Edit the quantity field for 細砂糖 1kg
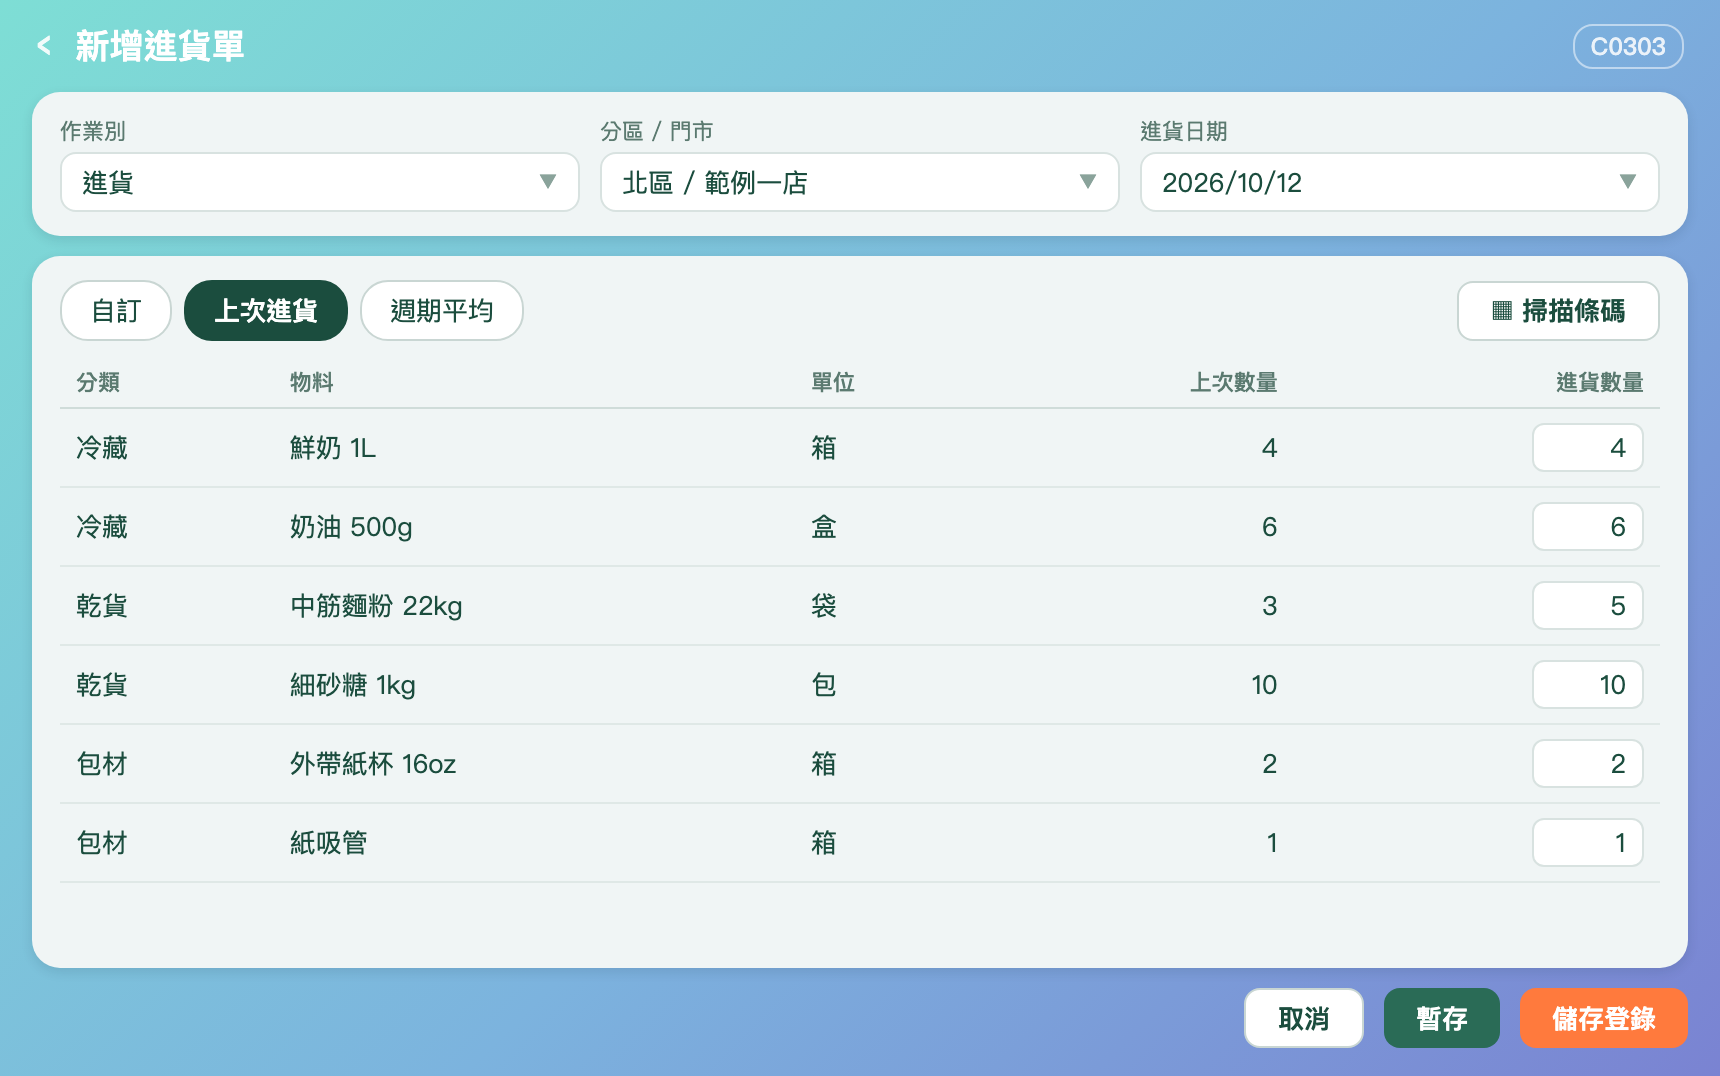Viewport: 1720px width, 1076px height. (x=1587, y=685)
